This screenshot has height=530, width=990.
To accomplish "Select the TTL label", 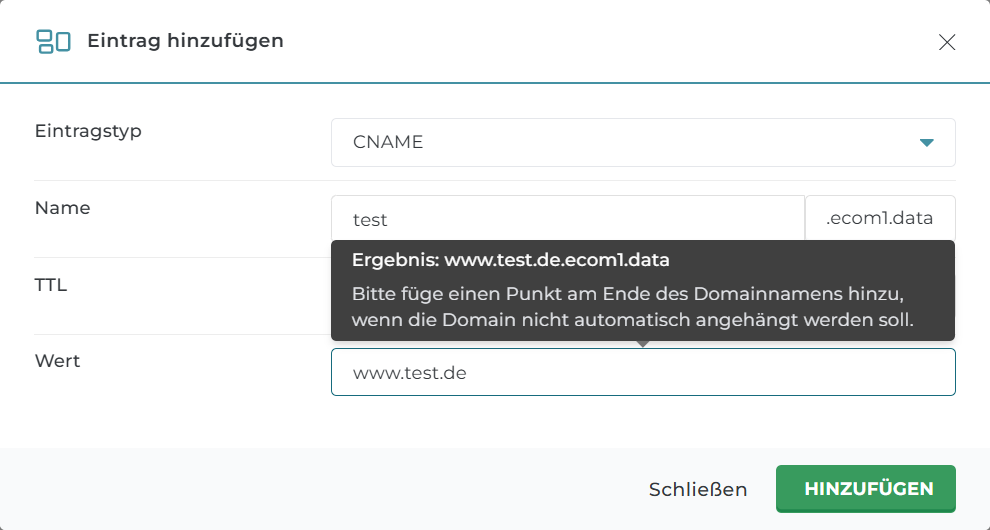I will pos(51,285).
